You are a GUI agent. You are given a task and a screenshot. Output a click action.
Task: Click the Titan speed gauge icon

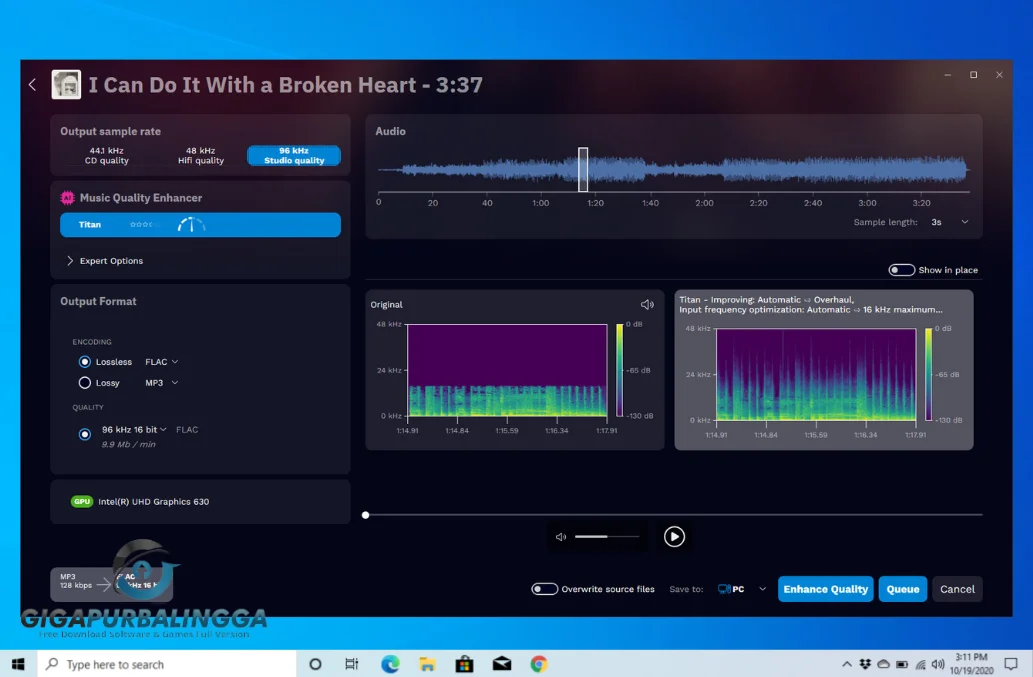tap(191, 225)
